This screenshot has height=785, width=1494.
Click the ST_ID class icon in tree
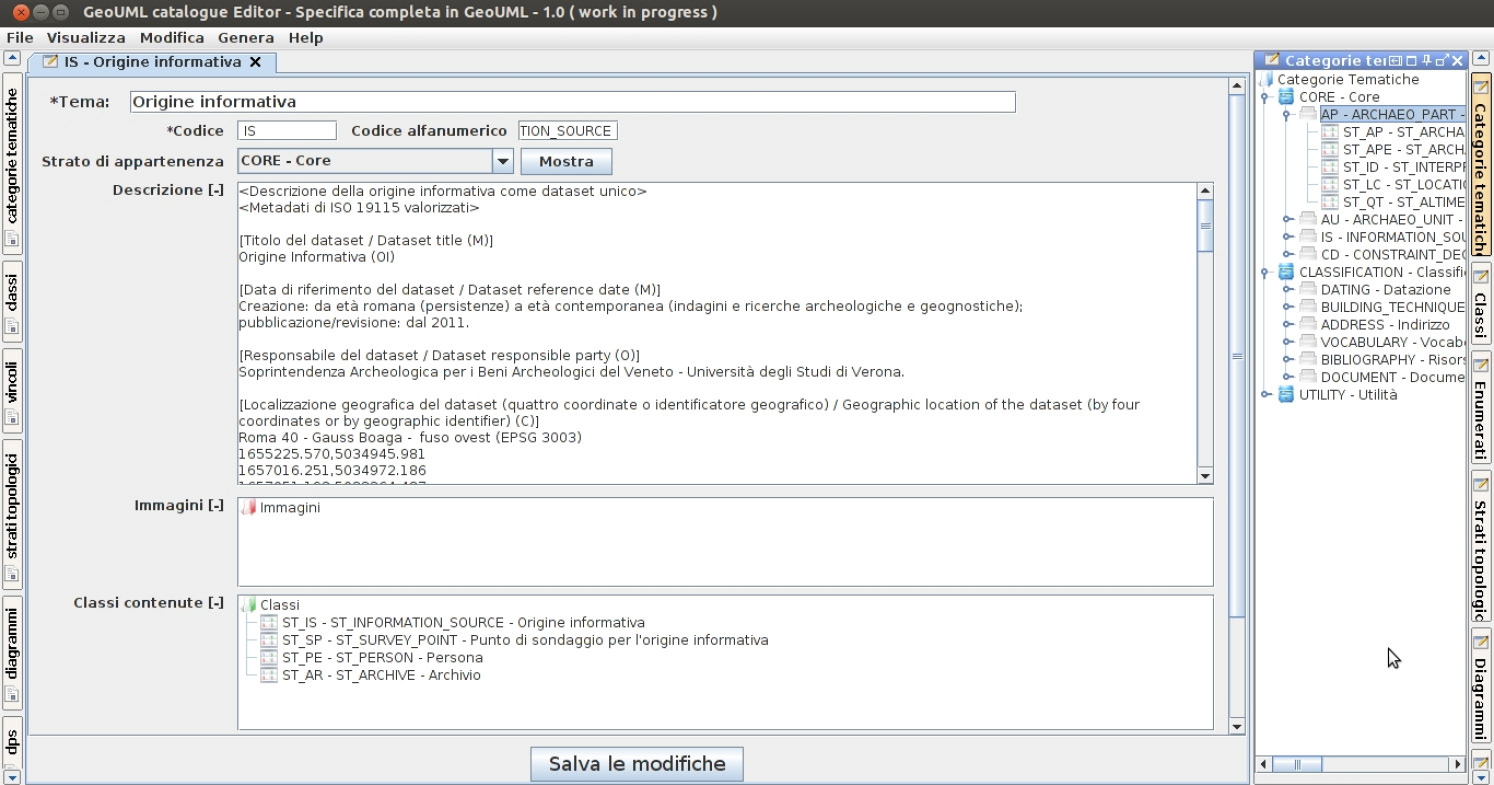(1330, 167)
